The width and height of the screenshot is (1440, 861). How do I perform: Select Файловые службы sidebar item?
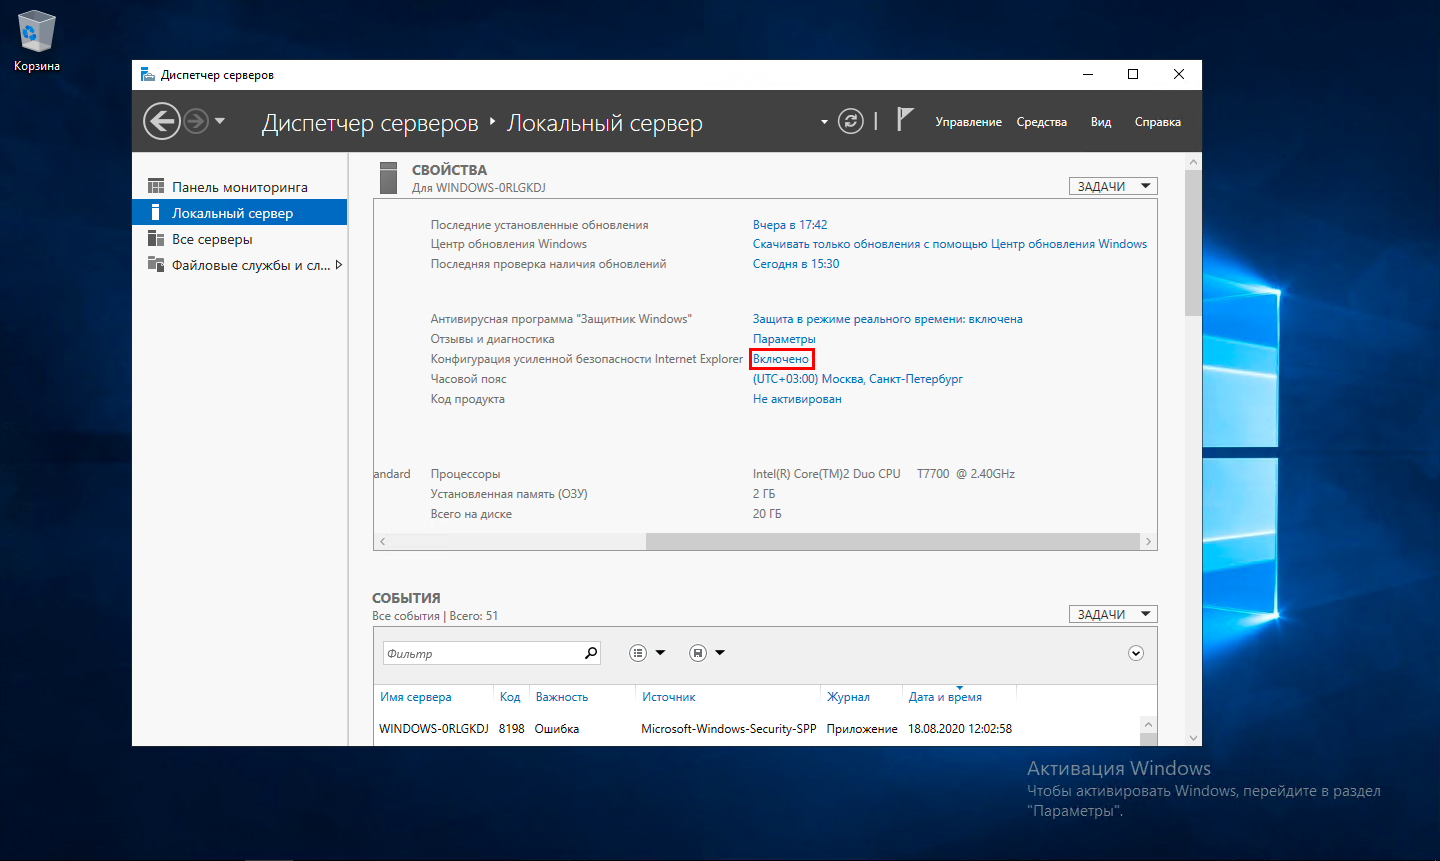pyautogui.click(x=240, y=265)
